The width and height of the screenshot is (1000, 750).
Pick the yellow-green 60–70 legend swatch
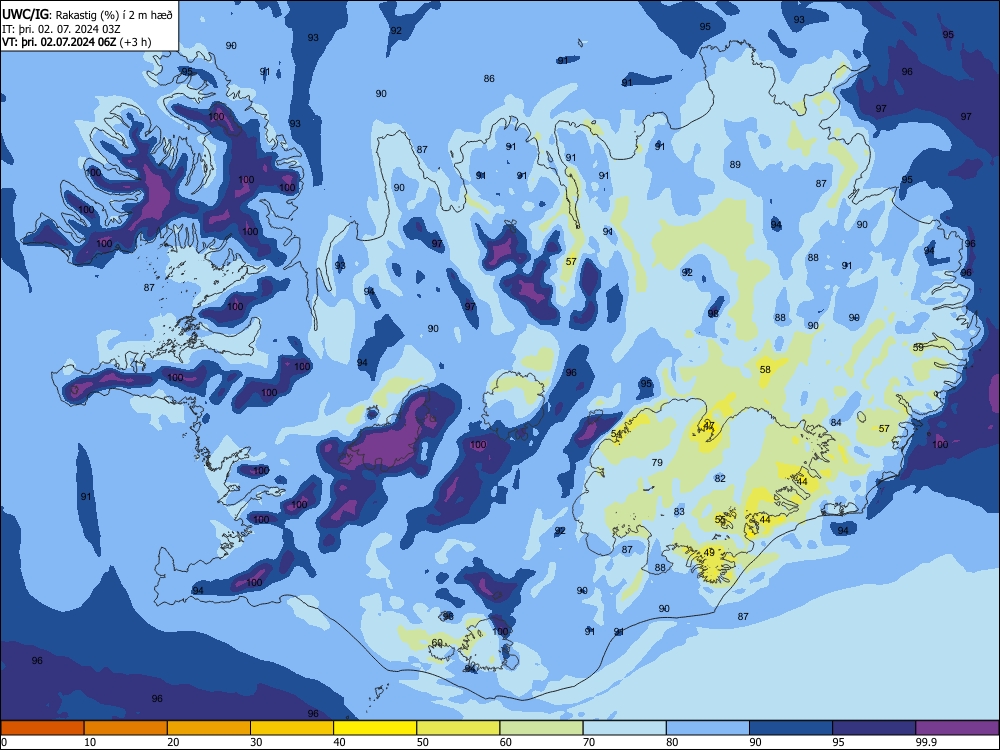pyautogui.click(x=541, y=728)
